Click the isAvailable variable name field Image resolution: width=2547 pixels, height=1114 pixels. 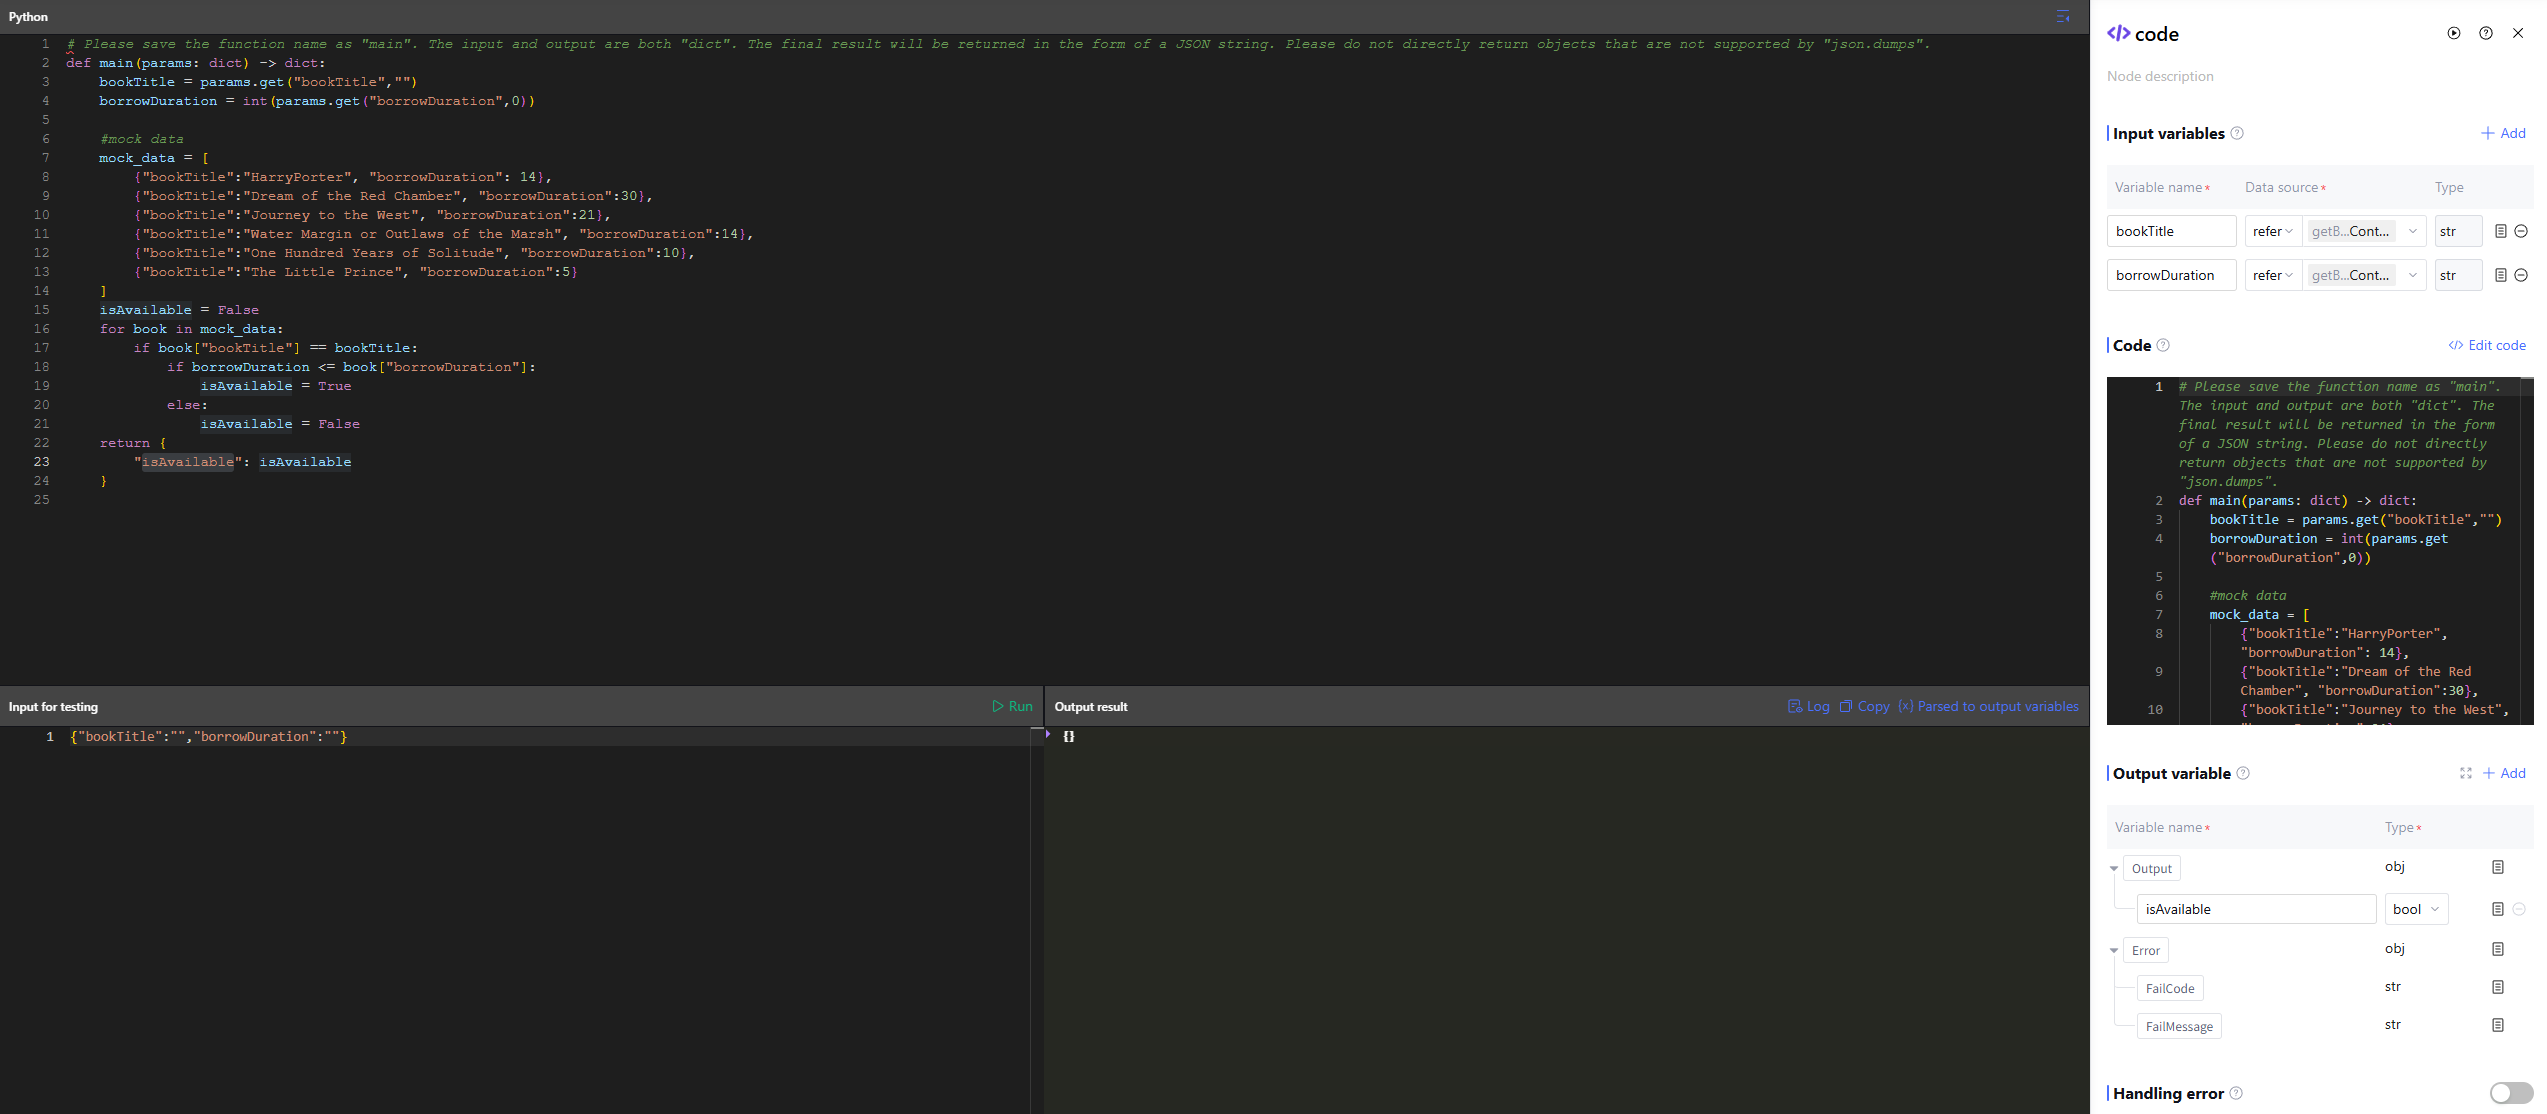coord(2255,909)
